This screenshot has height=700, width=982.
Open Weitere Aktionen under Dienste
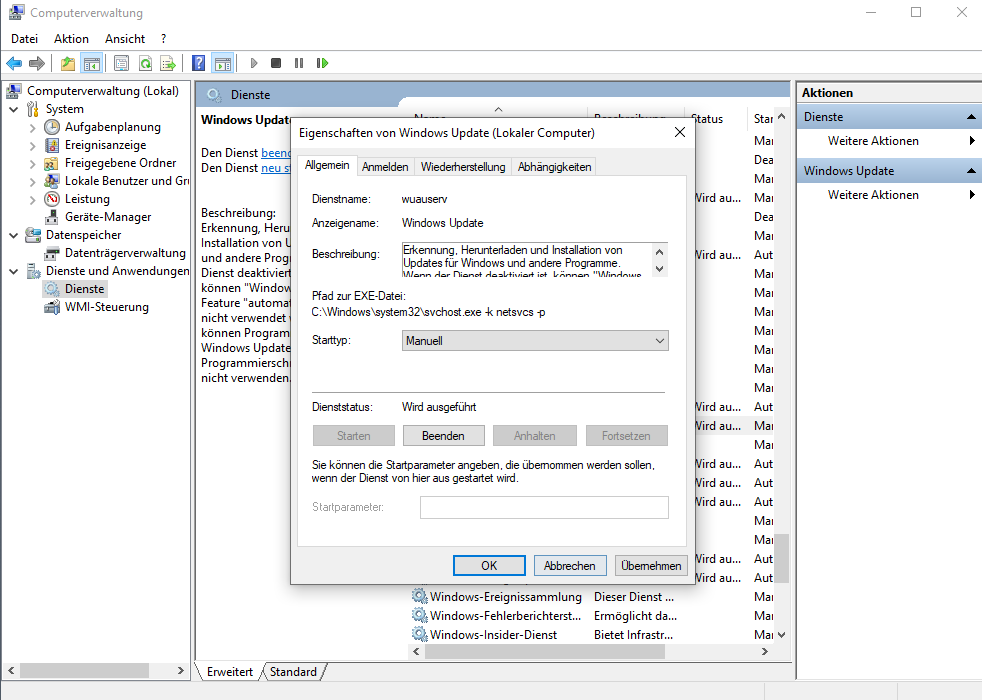[x=873, y=141]
